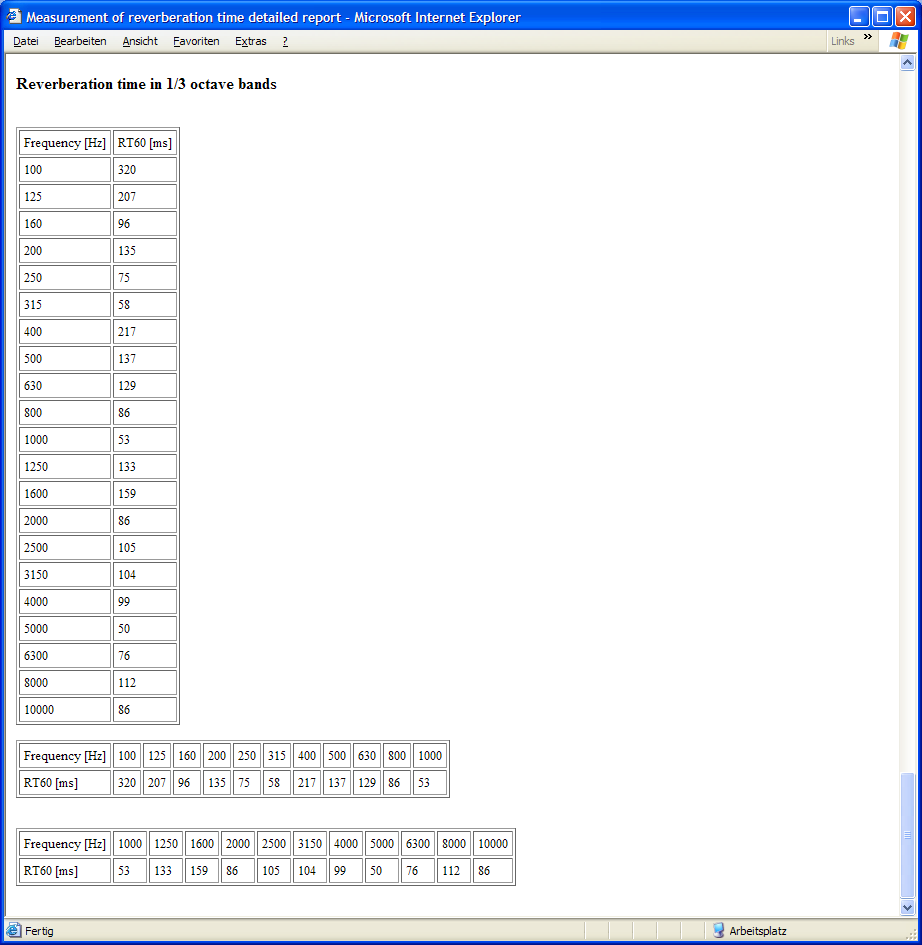Open the Ansicht menu
The width and height of the screenshot is (922, 945).
pyautogui.click(x=140, y=41)
